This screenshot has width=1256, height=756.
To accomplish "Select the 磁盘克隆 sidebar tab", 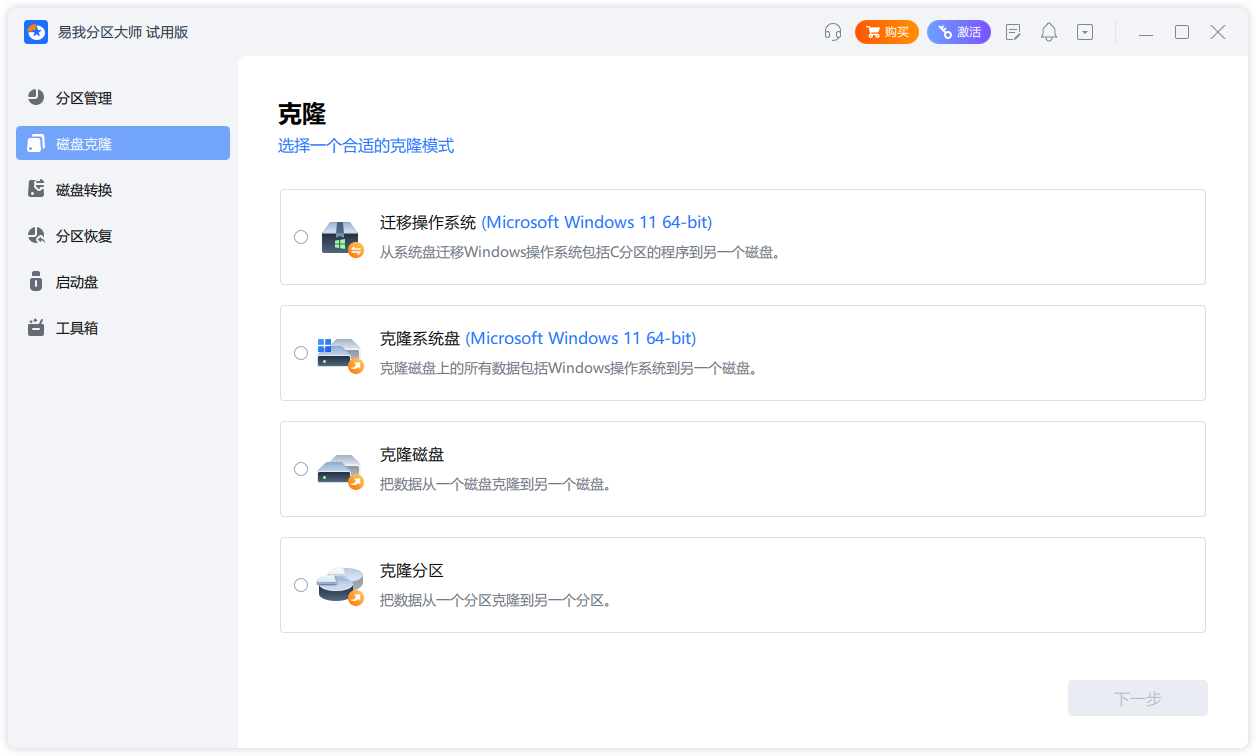I will pyautogui.click(x=123, y=143).
